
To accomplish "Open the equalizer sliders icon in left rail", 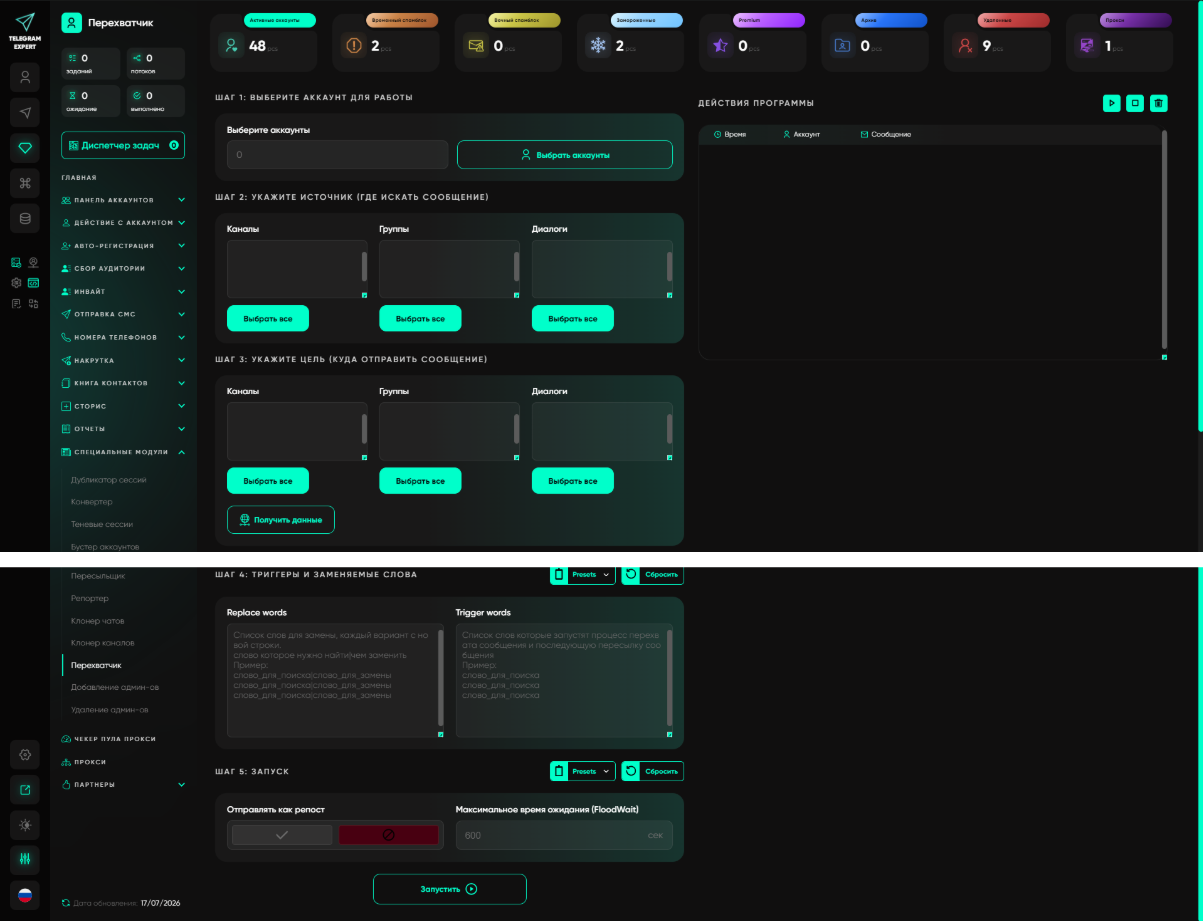I will pos(25,858).
